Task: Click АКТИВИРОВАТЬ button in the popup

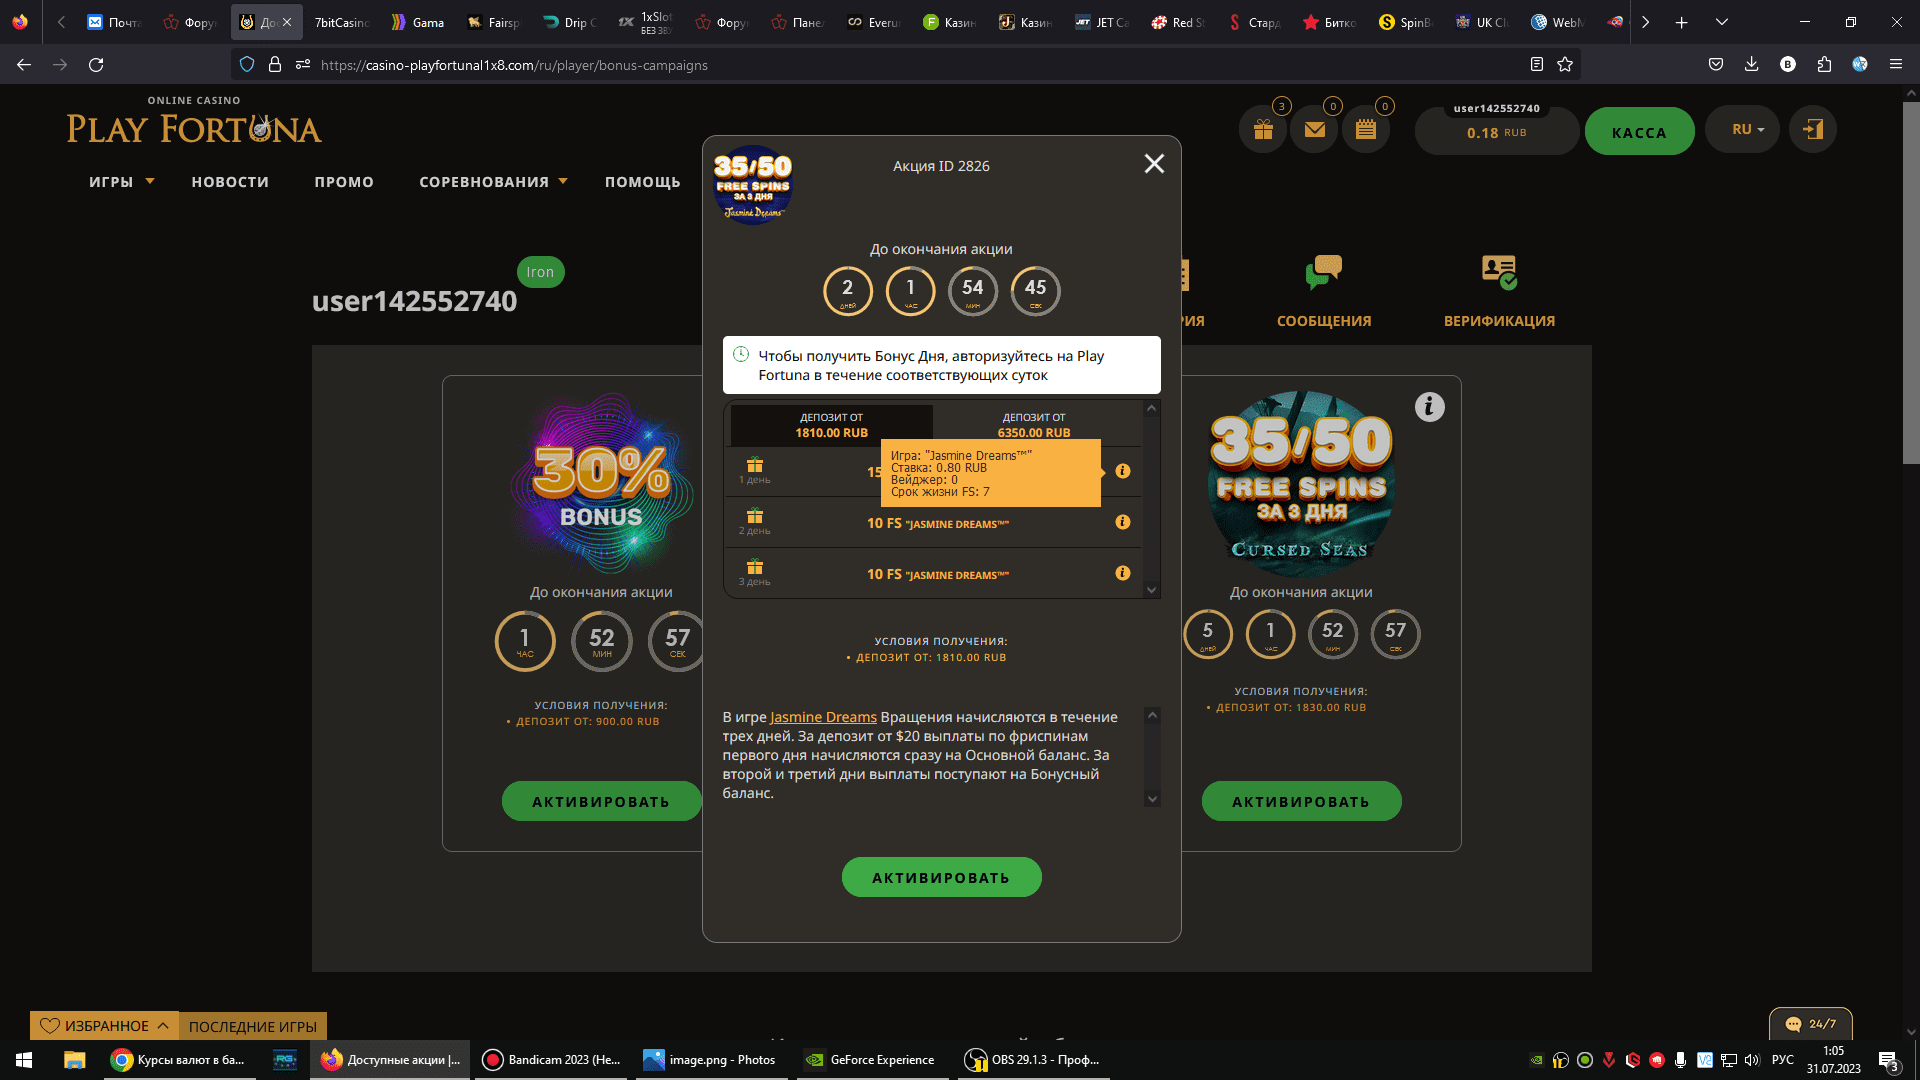Action: (x=941, y=877)
